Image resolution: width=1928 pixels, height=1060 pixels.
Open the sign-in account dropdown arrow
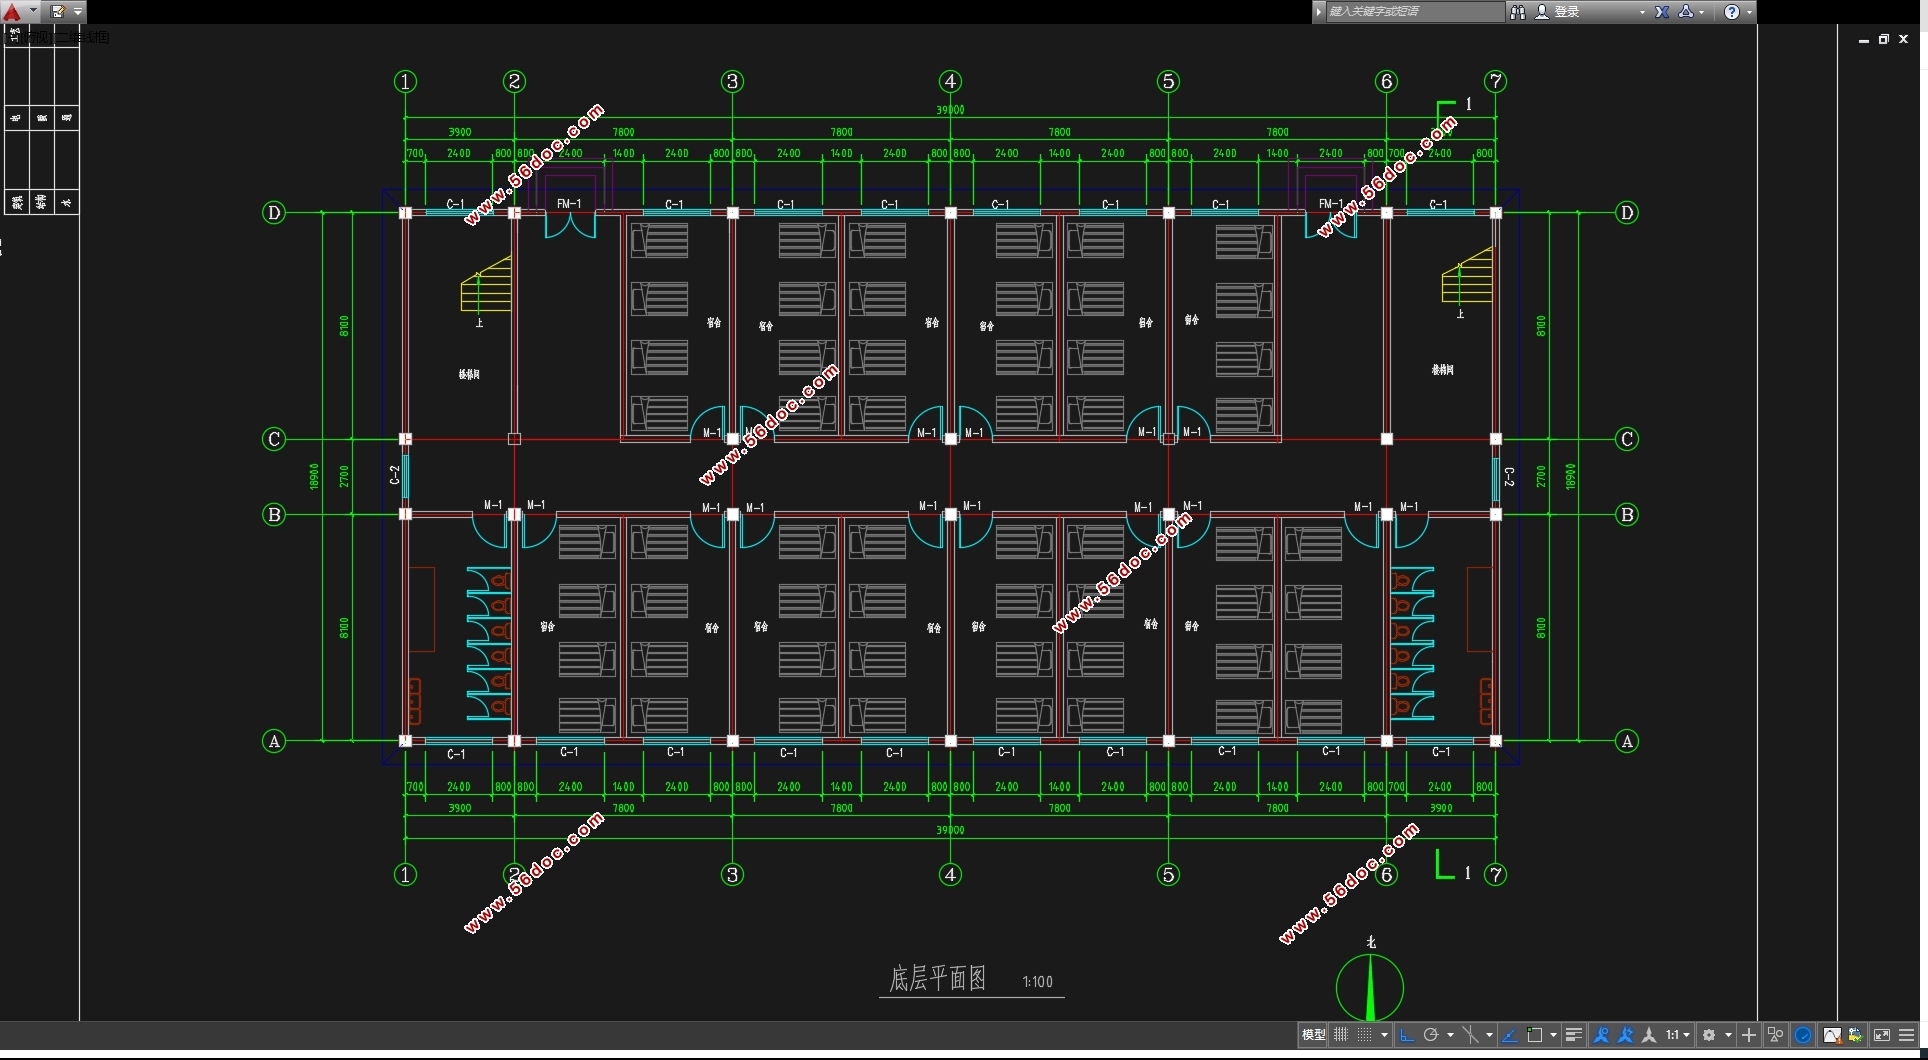[x=1642, y=12]
